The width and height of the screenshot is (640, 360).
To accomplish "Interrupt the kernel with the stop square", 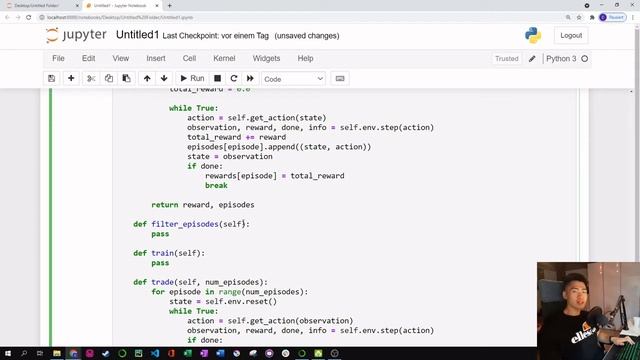I will click(x=218, y=78).
